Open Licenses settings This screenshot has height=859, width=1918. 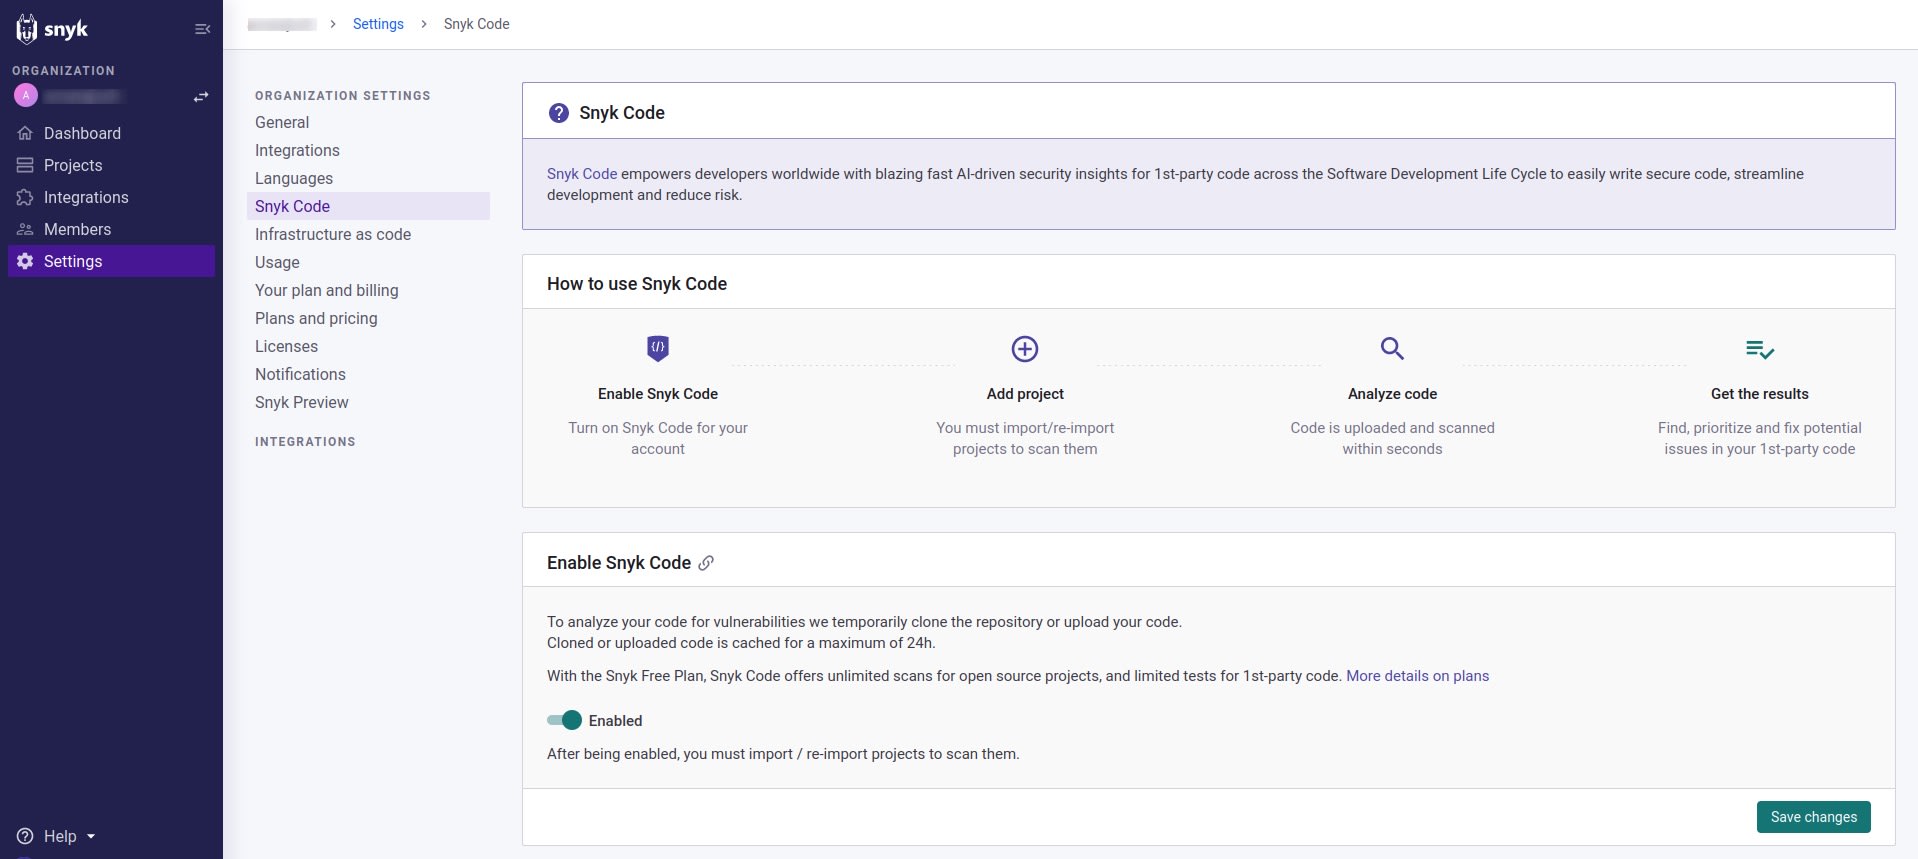pos(286,346)
